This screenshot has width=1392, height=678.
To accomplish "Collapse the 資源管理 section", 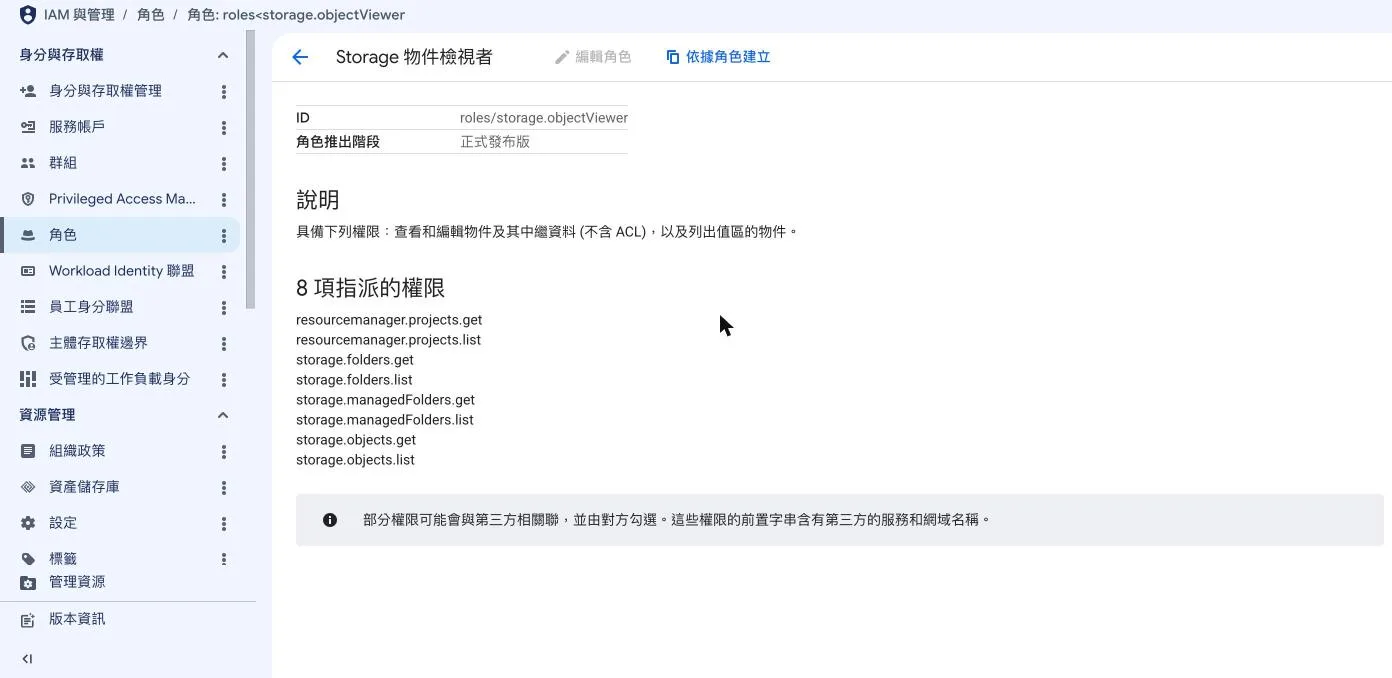I will pos(223,415).
